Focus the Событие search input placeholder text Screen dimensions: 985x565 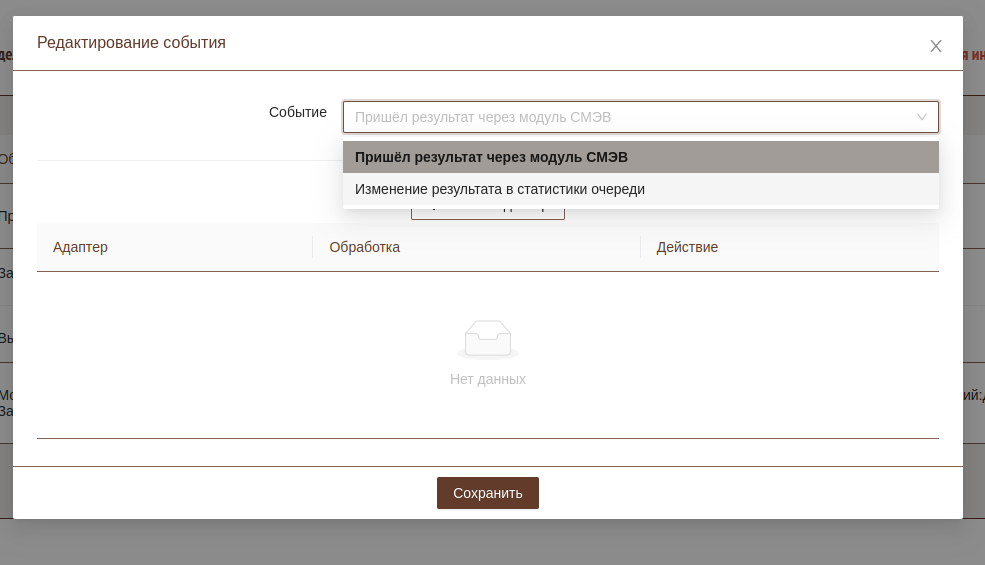point(483,117)
